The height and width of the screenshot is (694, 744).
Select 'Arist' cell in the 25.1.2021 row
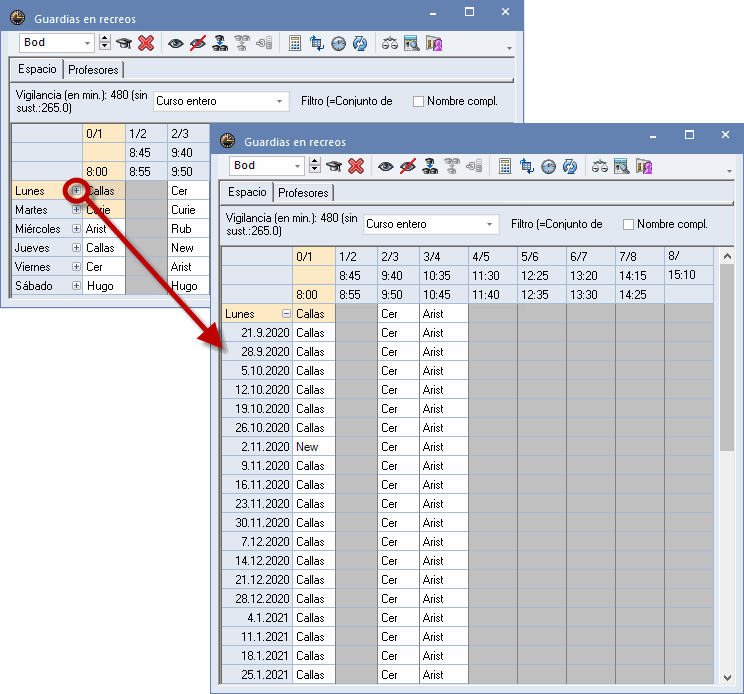pos(444,675)
